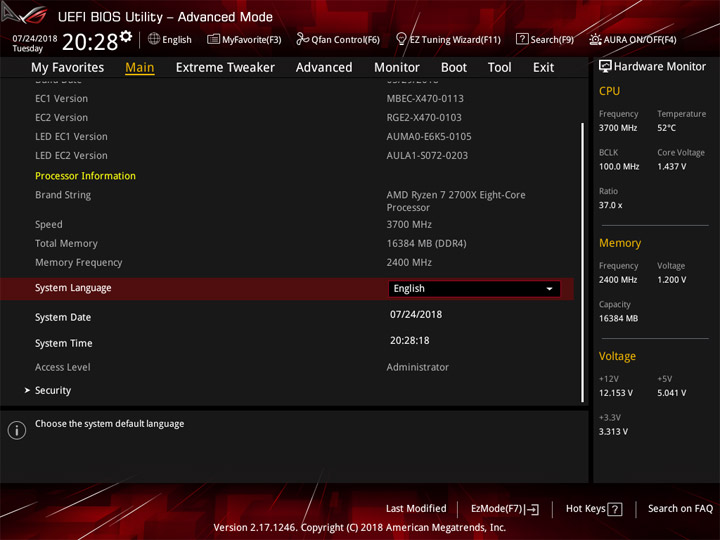
Task: Click the +3.3V value 3.313 V
Action: pyautogui.click(x=613, y=432)
